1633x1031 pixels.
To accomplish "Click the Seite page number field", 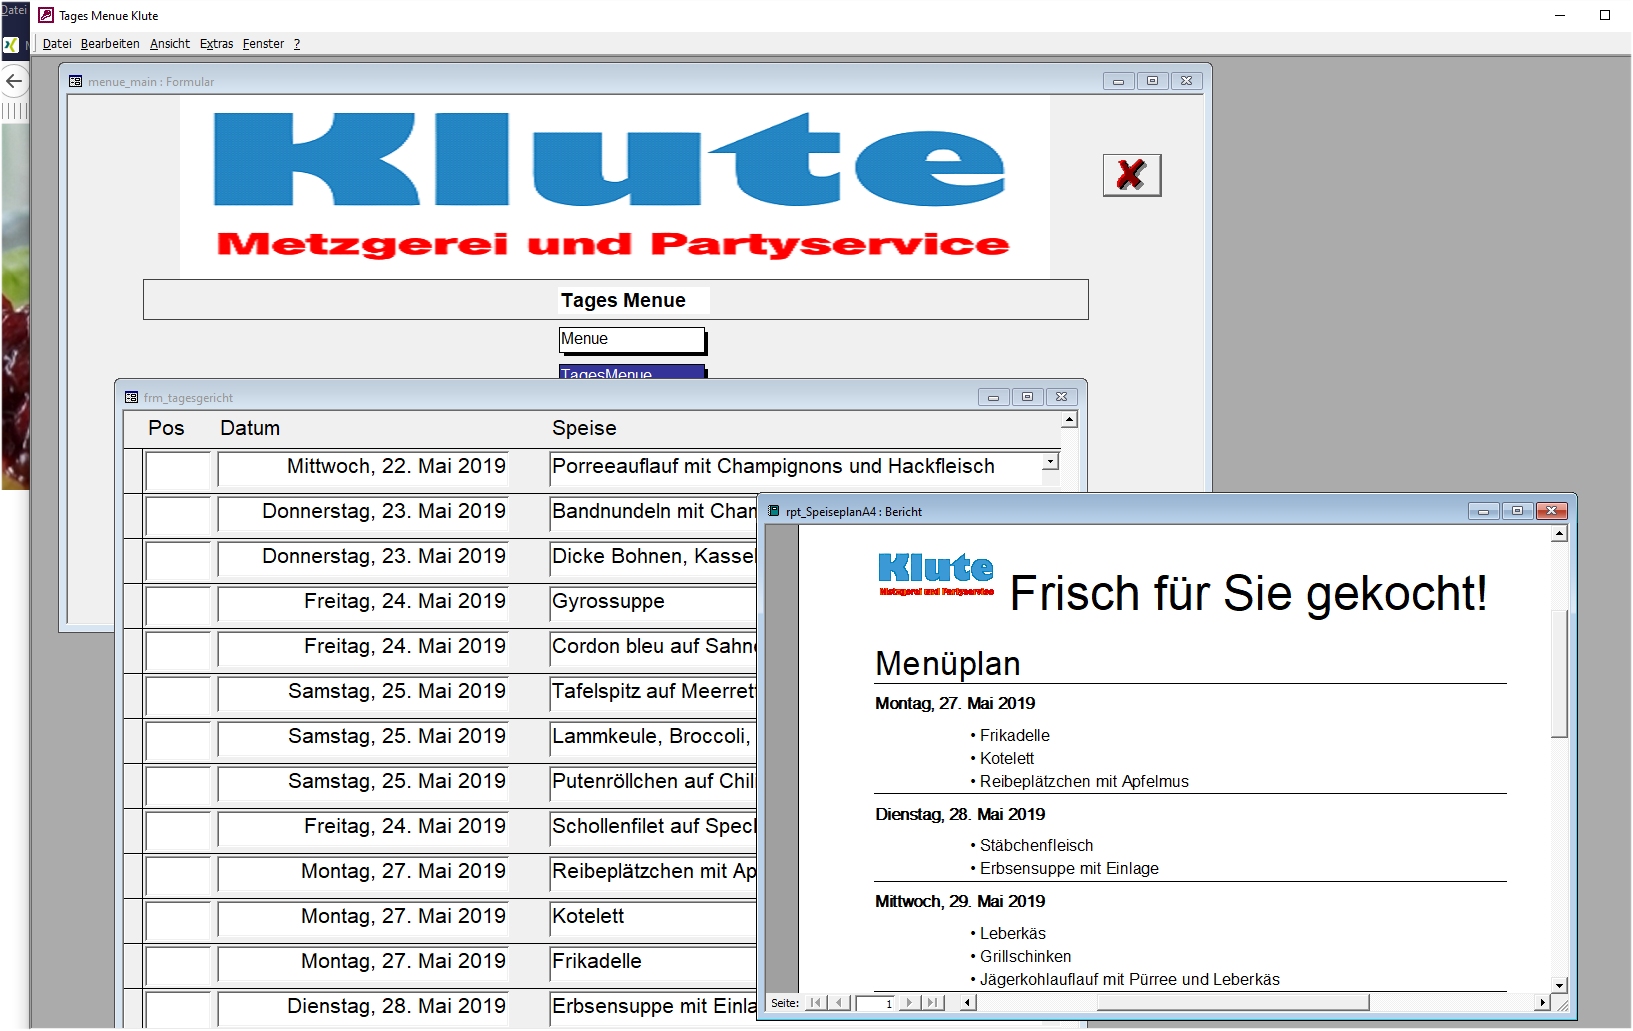I will 875,1003.
